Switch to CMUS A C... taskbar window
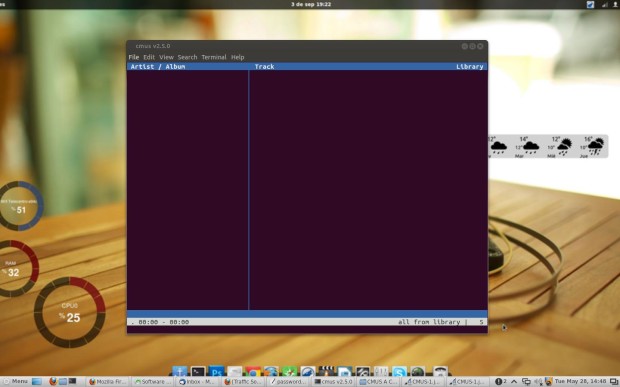 pyautogui.click(x=378, y=382)
